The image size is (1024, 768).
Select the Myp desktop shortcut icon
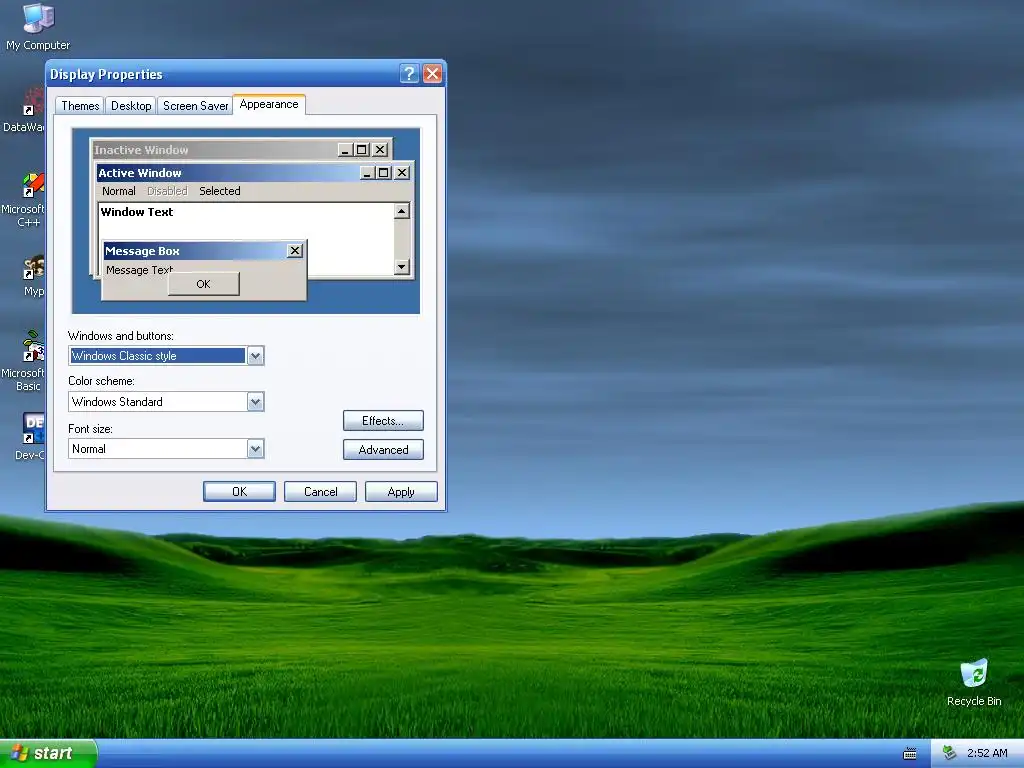(x=33, y=276)
